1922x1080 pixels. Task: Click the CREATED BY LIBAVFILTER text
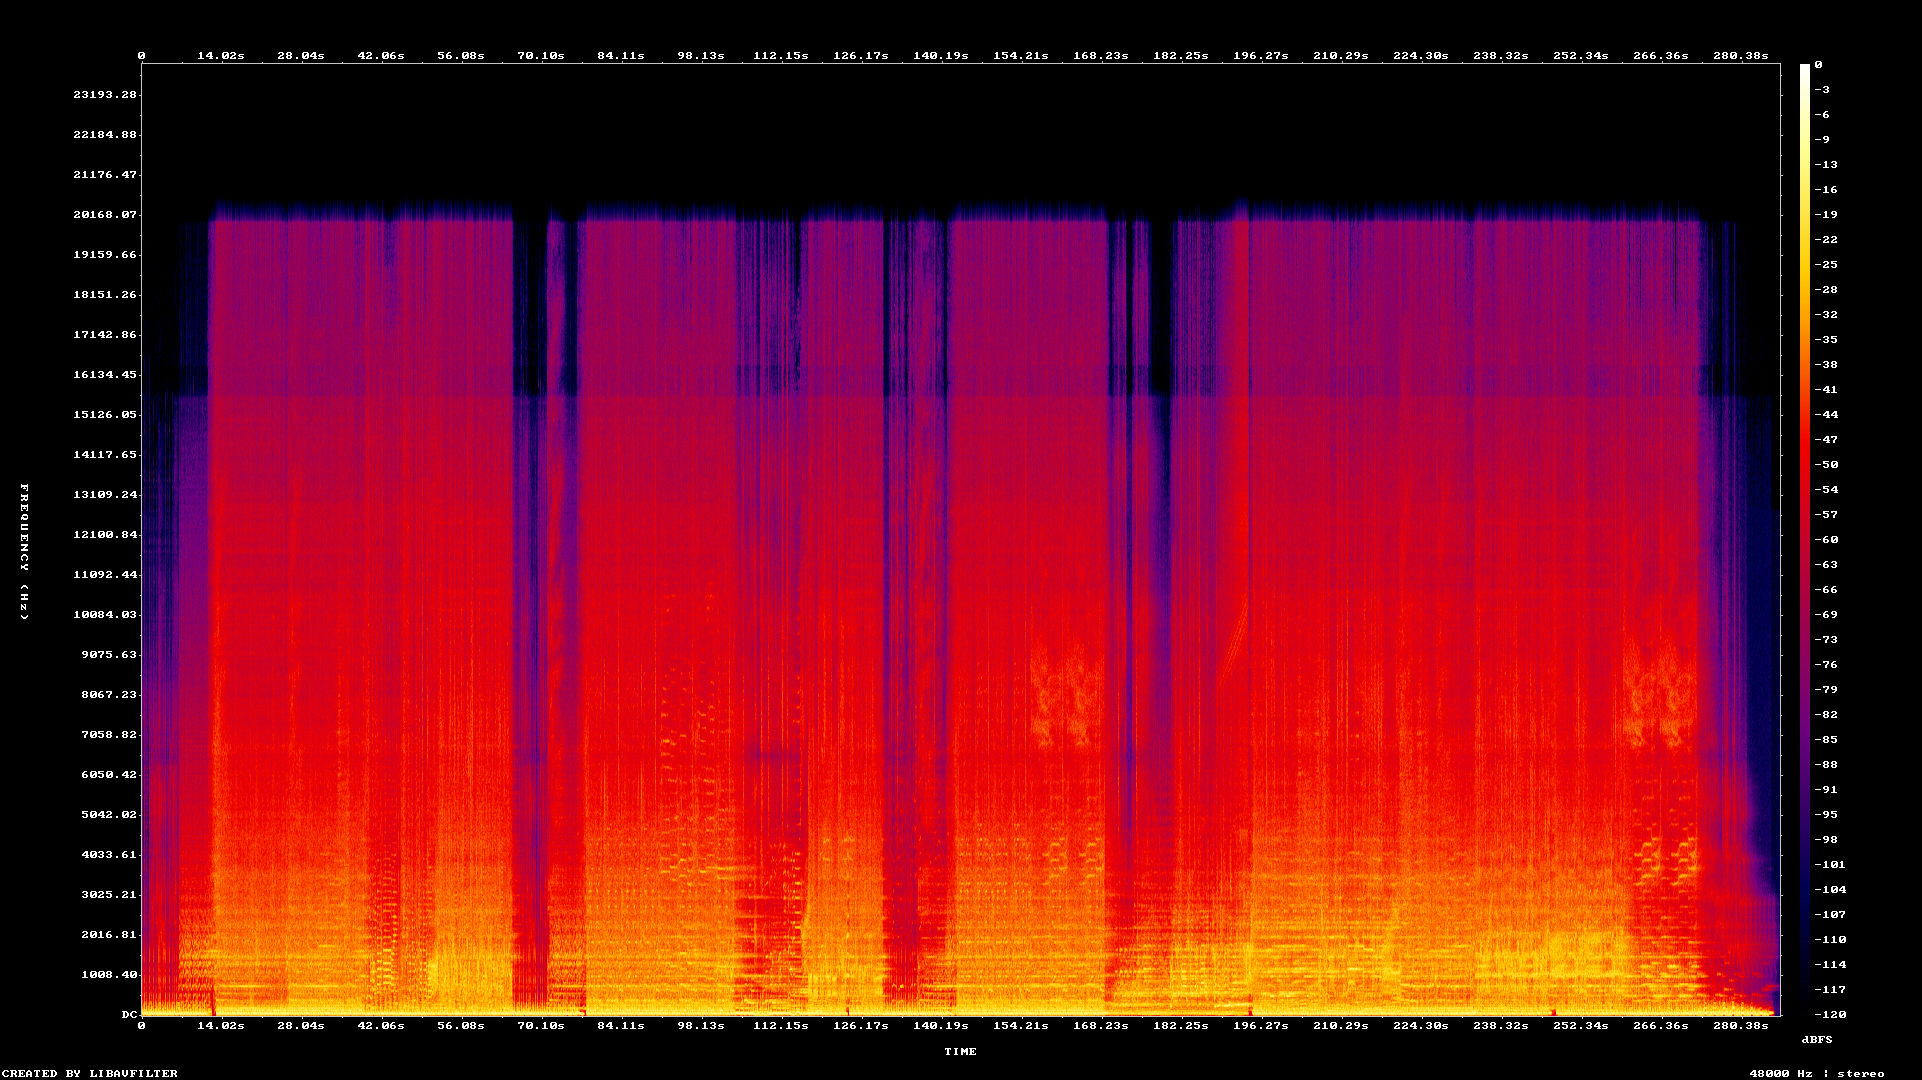[x=89, y=1074]
